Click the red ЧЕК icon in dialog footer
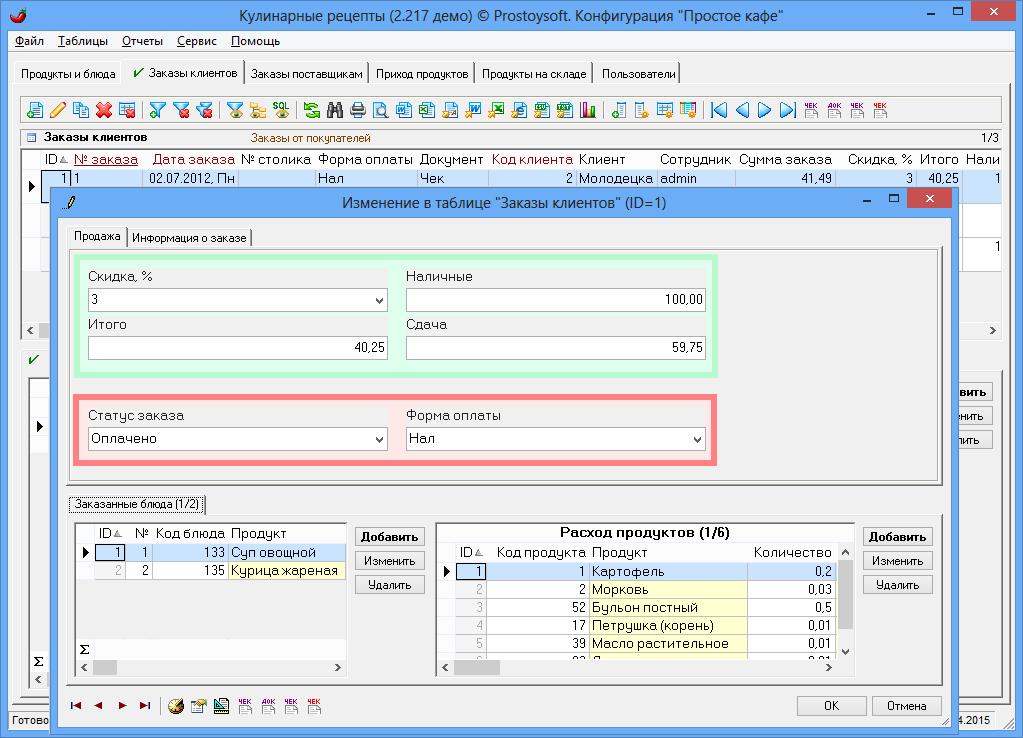 (x=314, y=706)
